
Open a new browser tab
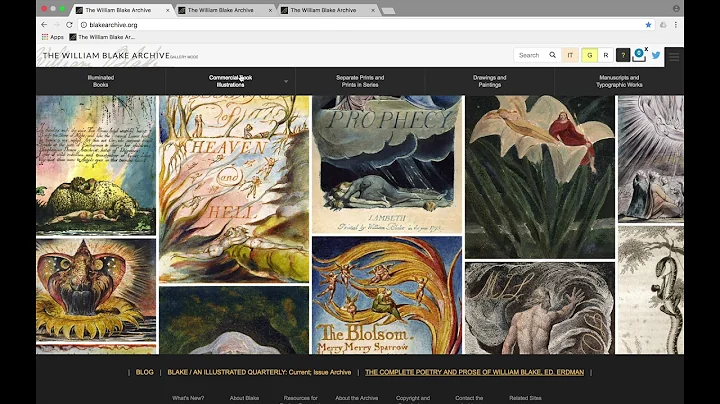(x=388, y=11)
